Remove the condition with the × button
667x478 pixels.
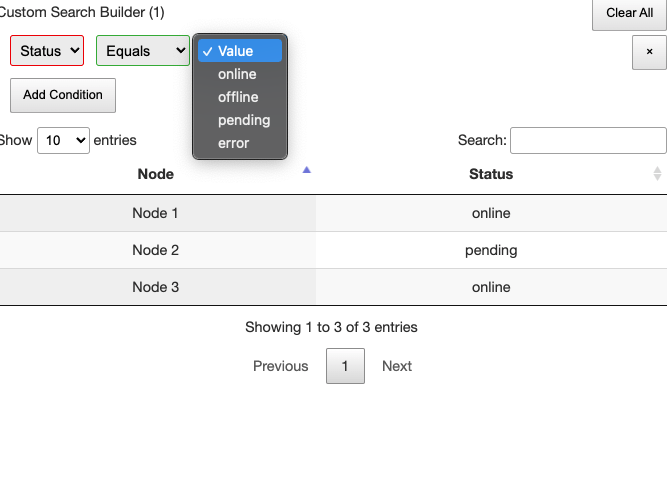coord(649,52)
